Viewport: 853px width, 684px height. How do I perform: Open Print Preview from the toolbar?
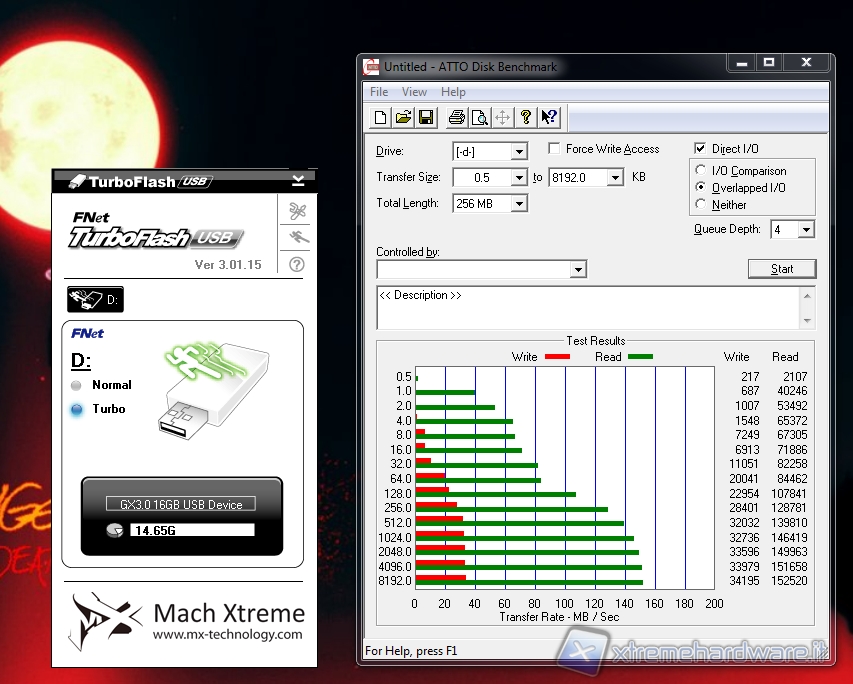(479, 118)
